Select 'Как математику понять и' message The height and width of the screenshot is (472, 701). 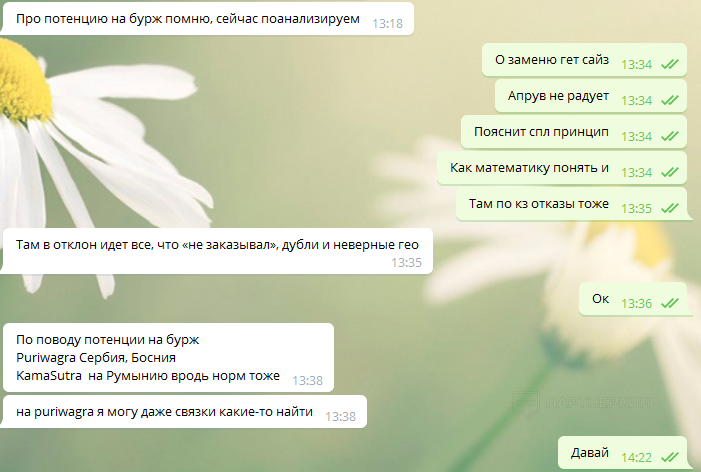pos(562,168)
